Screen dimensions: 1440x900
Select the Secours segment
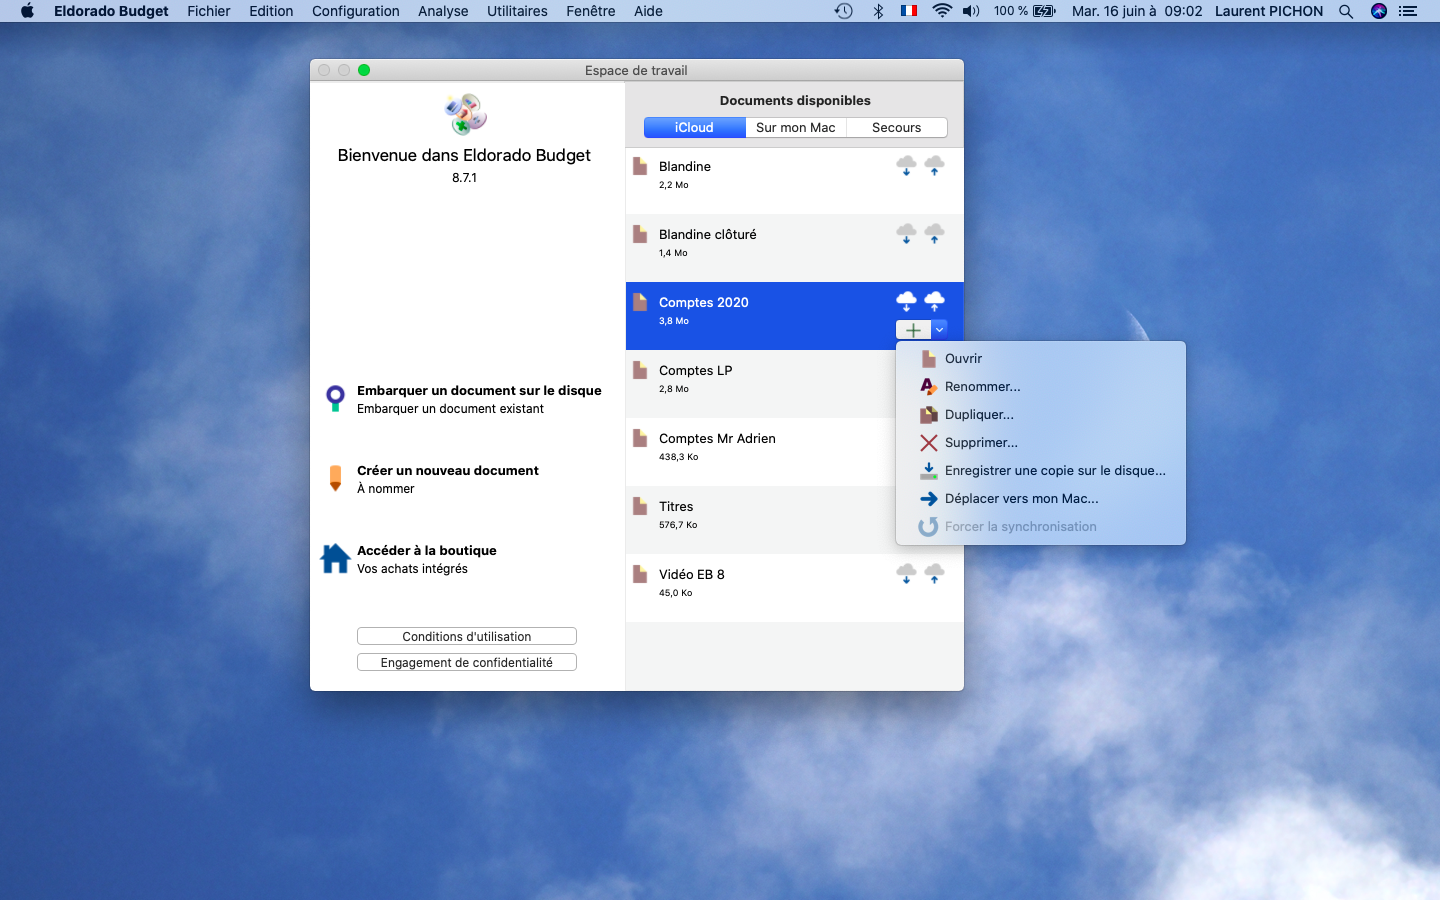tap(897, 127)
